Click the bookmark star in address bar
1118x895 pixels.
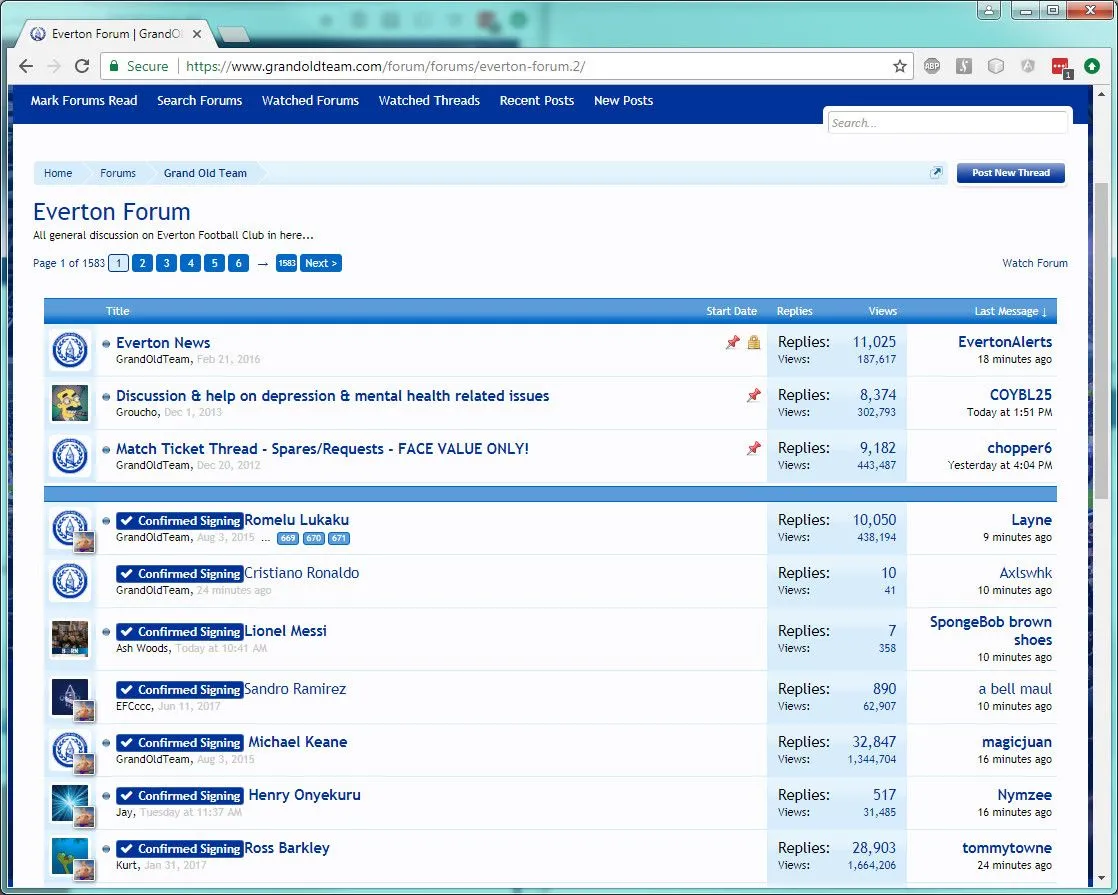click(x=899, y=66)
